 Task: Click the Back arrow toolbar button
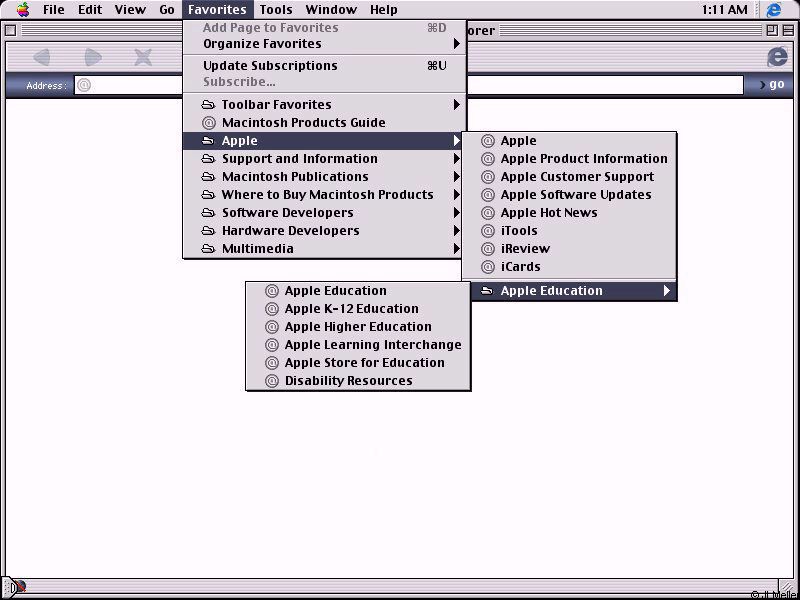click(42, 57)
